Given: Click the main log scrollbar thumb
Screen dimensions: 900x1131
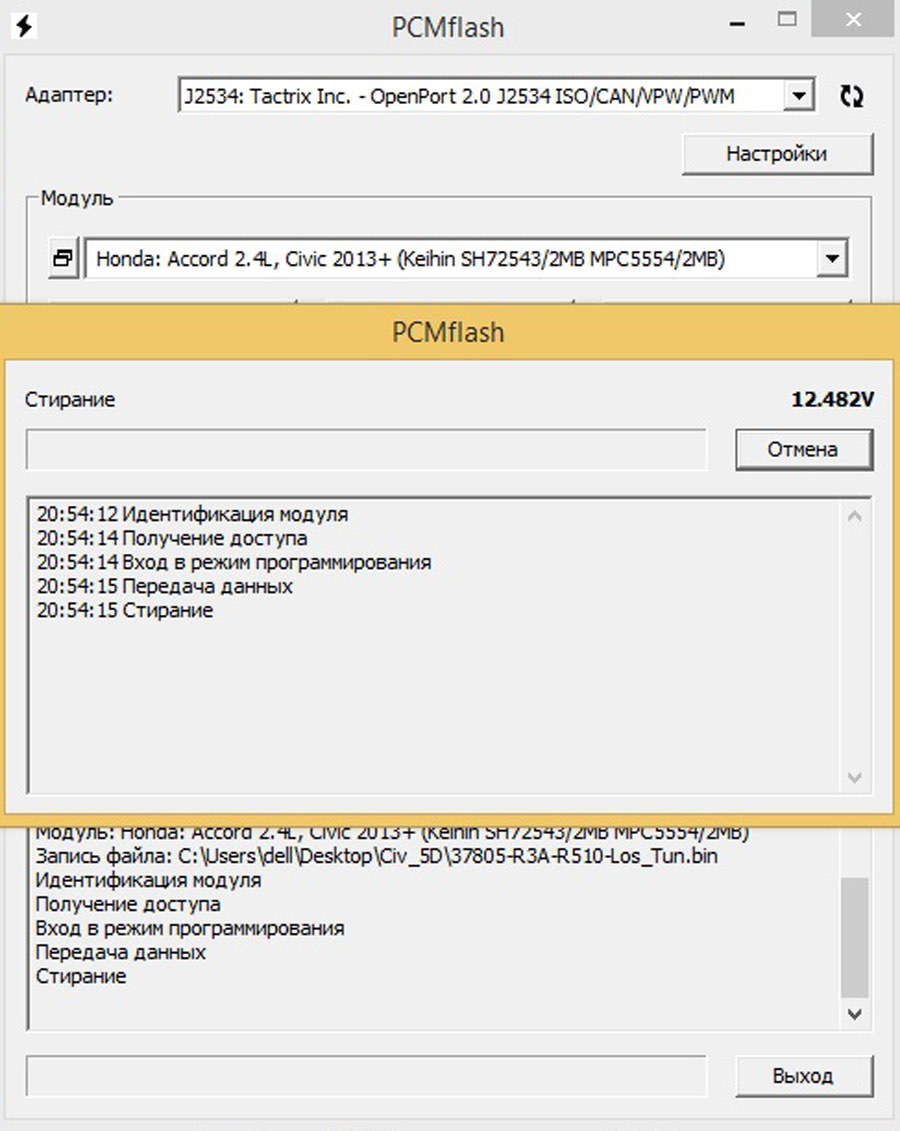Looking at the screenshot, I should [855, 936].
